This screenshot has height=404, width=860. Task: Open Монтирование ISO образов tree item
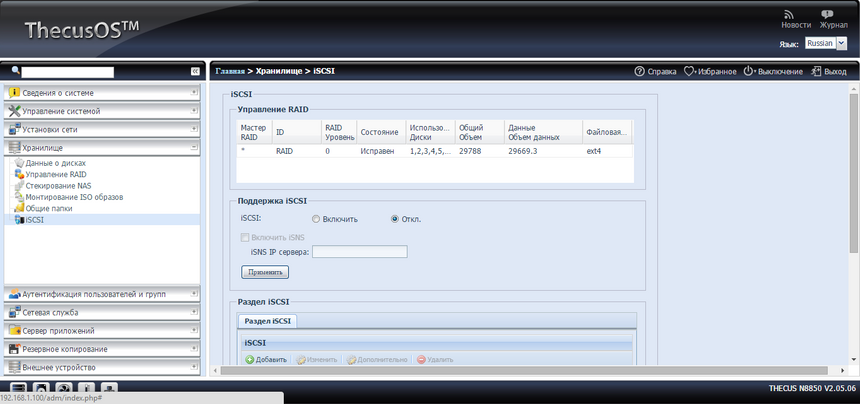[x=74, y=197]
